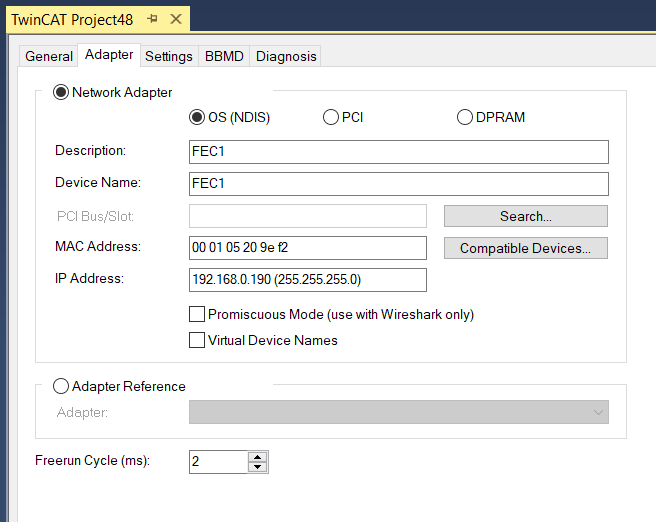The width and height of the screenshot is (656, 522).
Task: Expand the Adapter reference dropdown
Action: (399, 412)
